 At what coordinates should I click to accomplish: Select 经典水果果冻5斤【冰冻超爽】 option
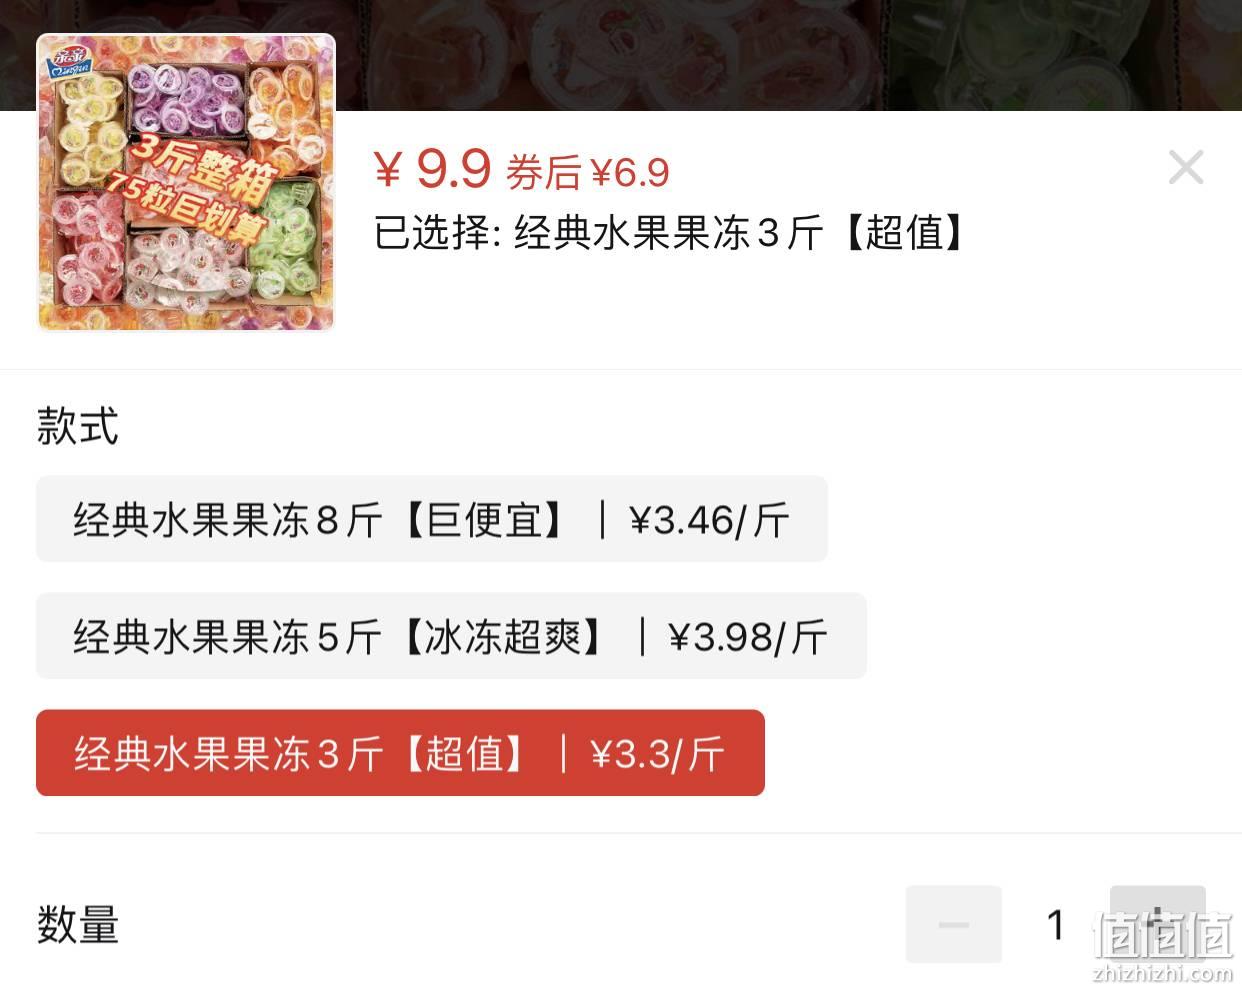coord(451,636)
